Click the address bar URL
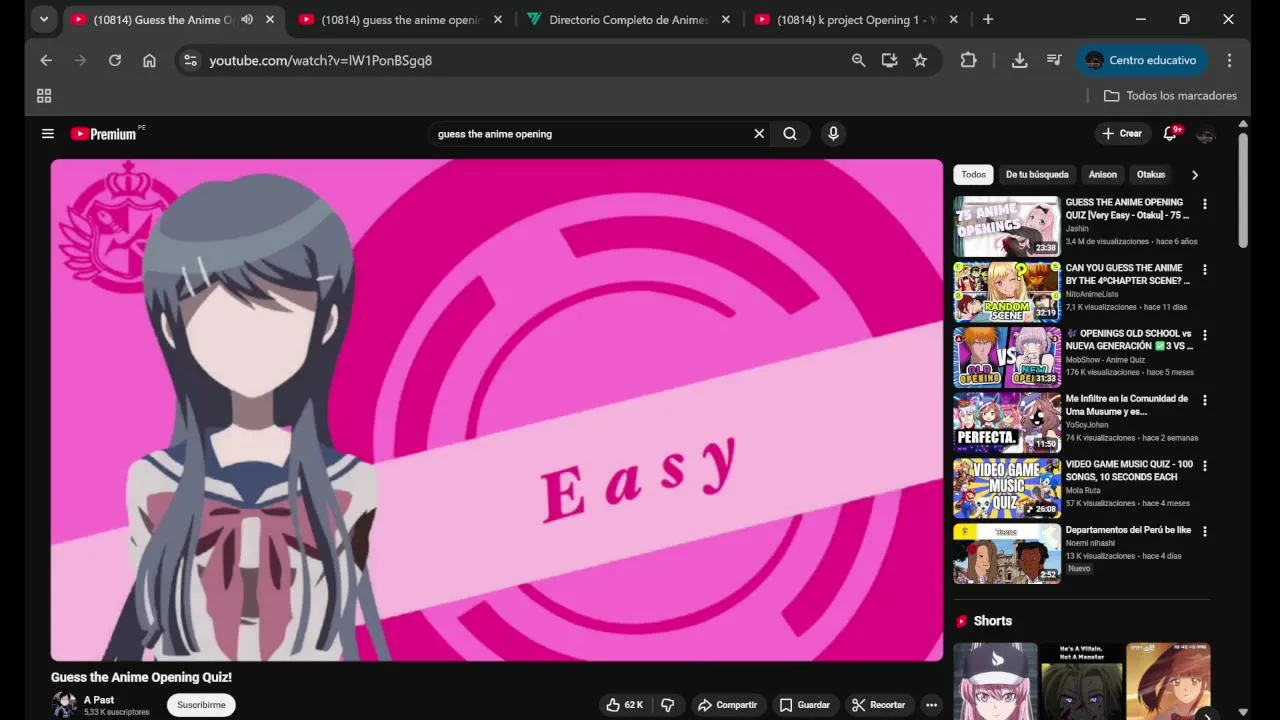Viewport: 1280px width, 720px height. [x=320, y=60]
